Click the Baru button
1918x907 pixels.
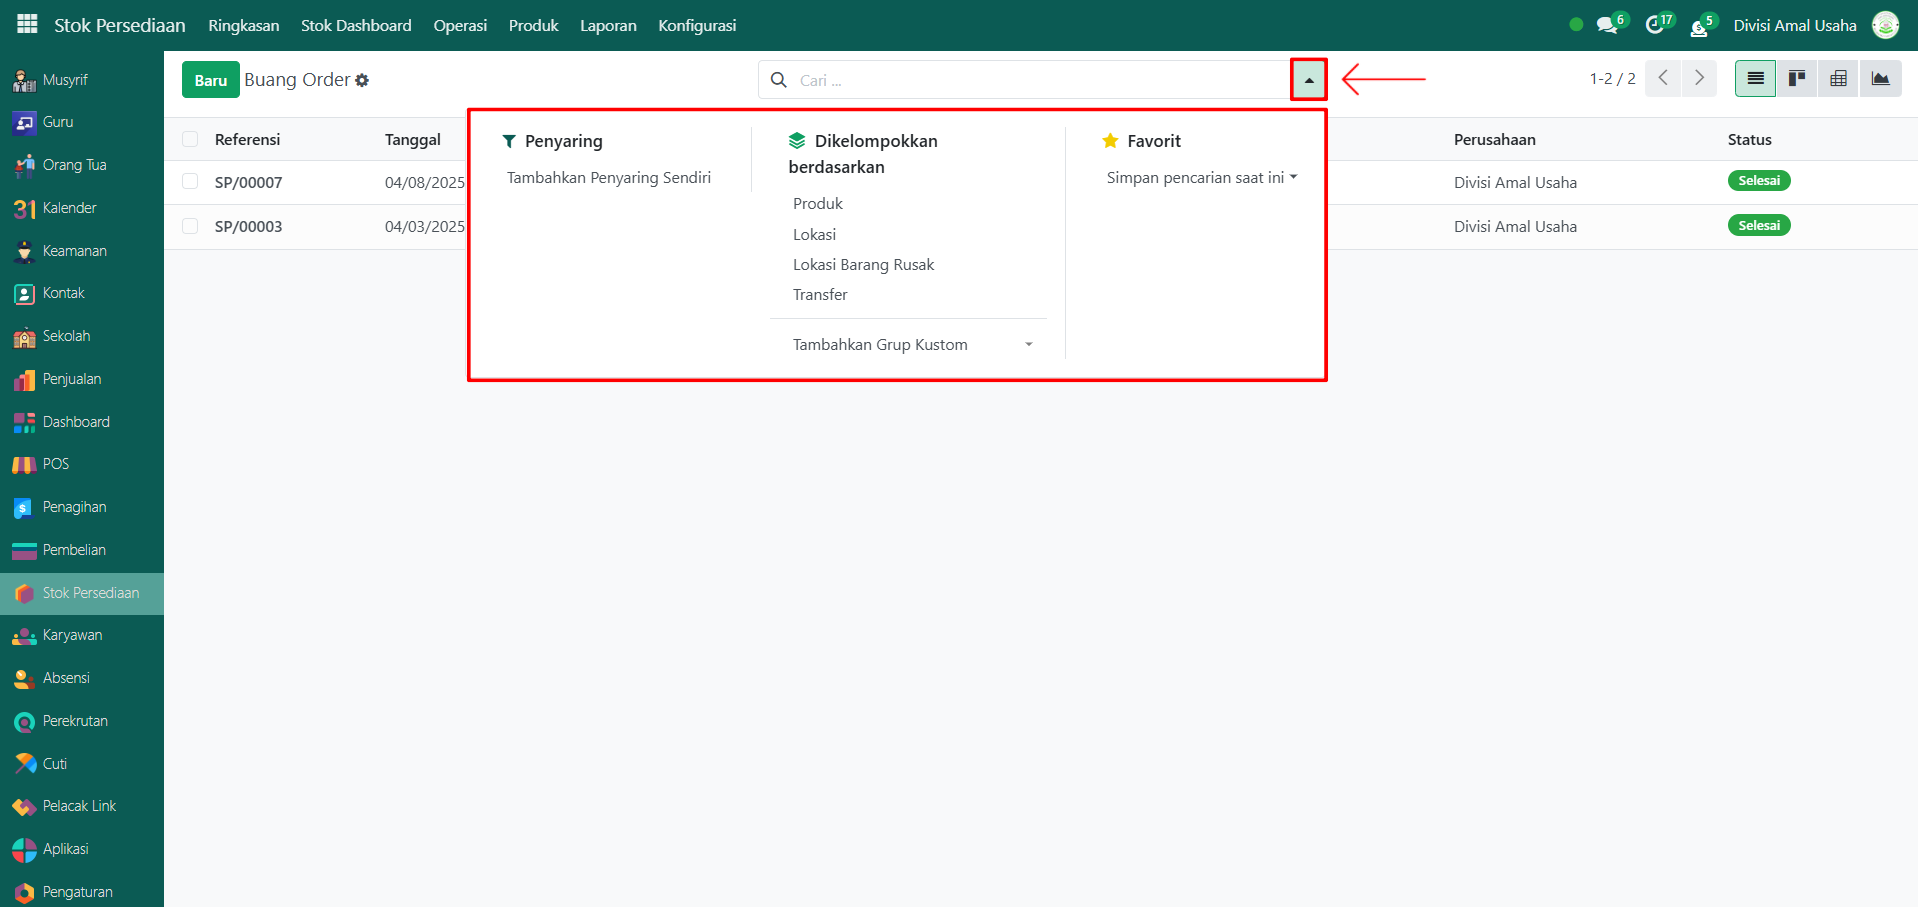tap(210, 80)
